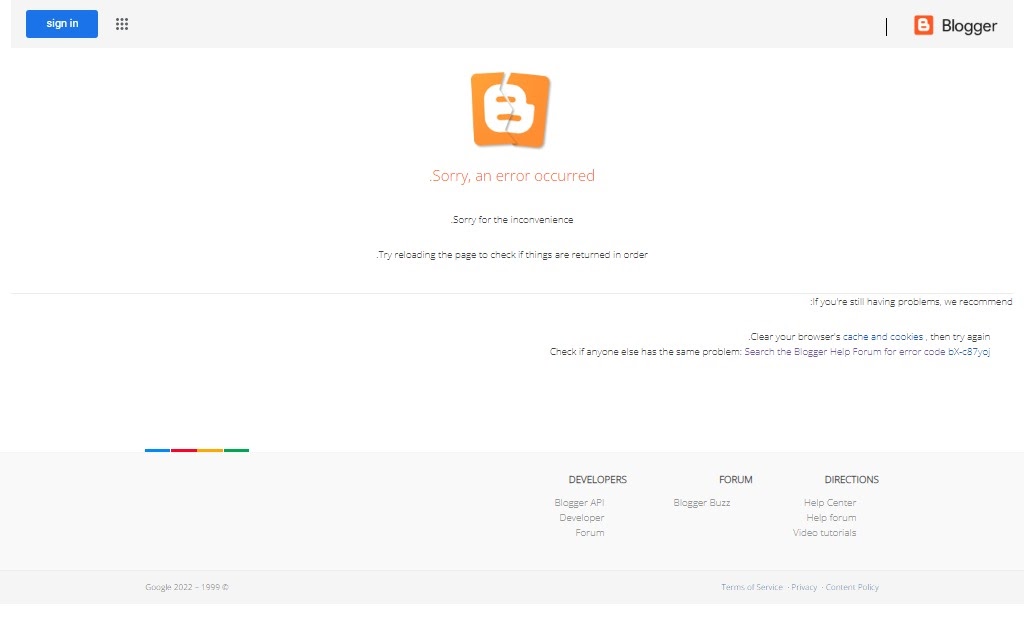The image size is (1024, 625).
Task: Open the Google apps grid icon
Action: [x=122, y=24]
